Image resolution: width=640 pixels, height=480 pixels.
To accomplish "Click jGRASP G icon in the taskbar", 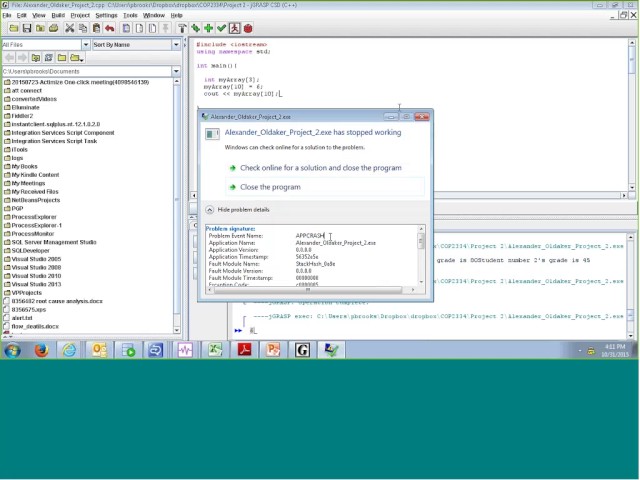I will click(302, 350).
